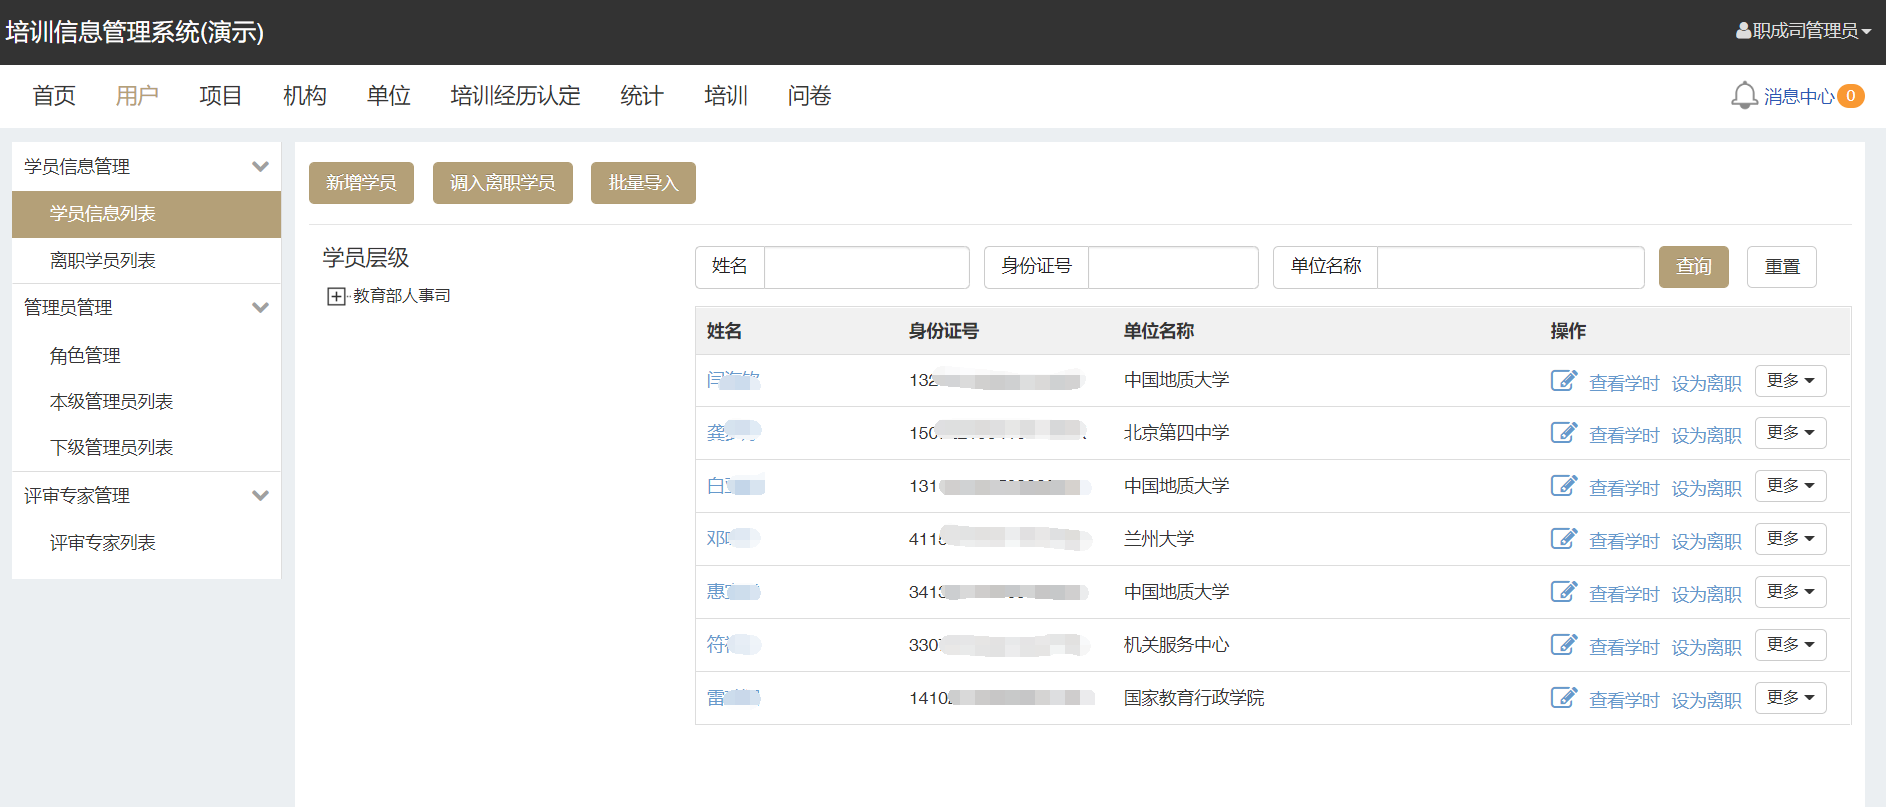Image resolution: width=1886 pixels, height=807 pixels.
Task: Click the edit icon for 北京第四中学 row
Action: pyautogui.click(x=1564, y=433)
